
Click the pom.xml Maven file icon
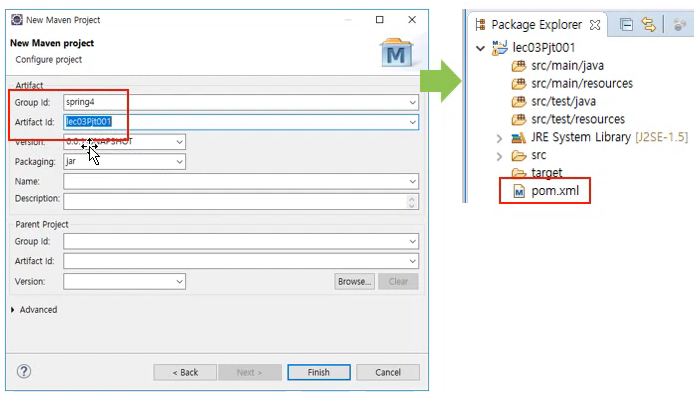(x=519, y=191)
